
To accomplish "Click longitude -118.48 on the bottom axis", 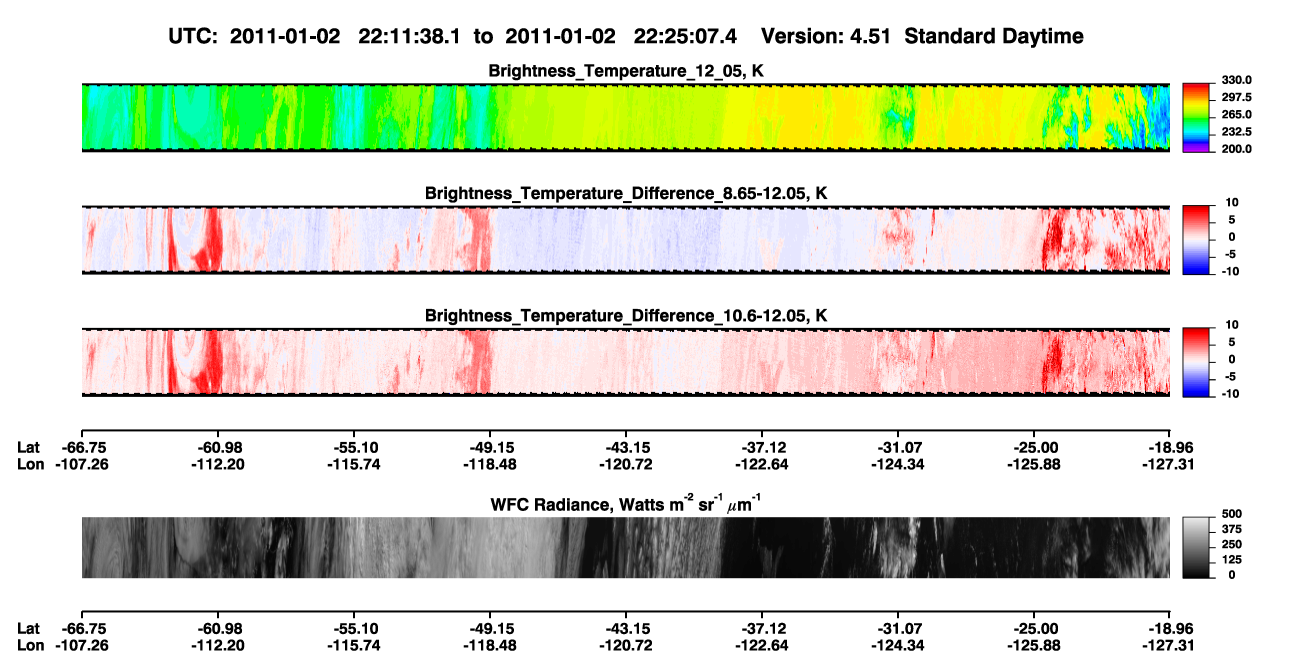I will 489,645.
